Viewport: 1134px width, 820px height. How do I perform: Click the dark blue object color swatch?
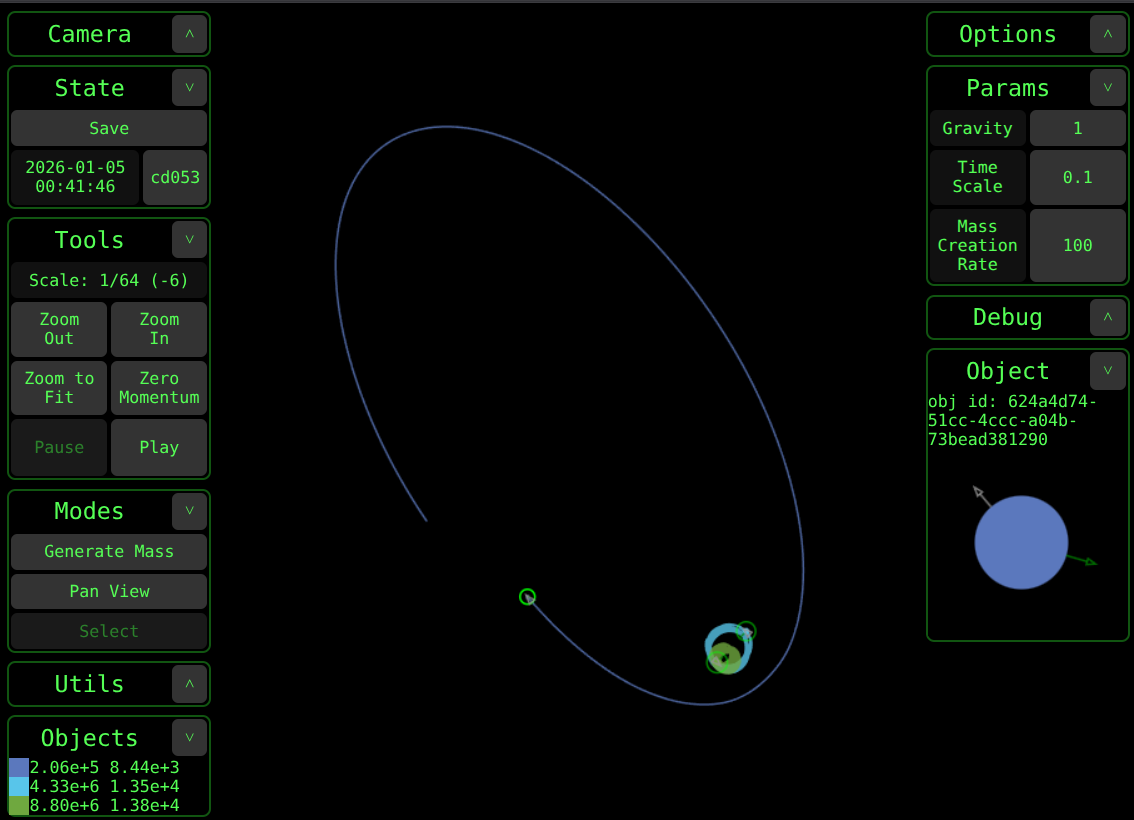coord(19,767)
